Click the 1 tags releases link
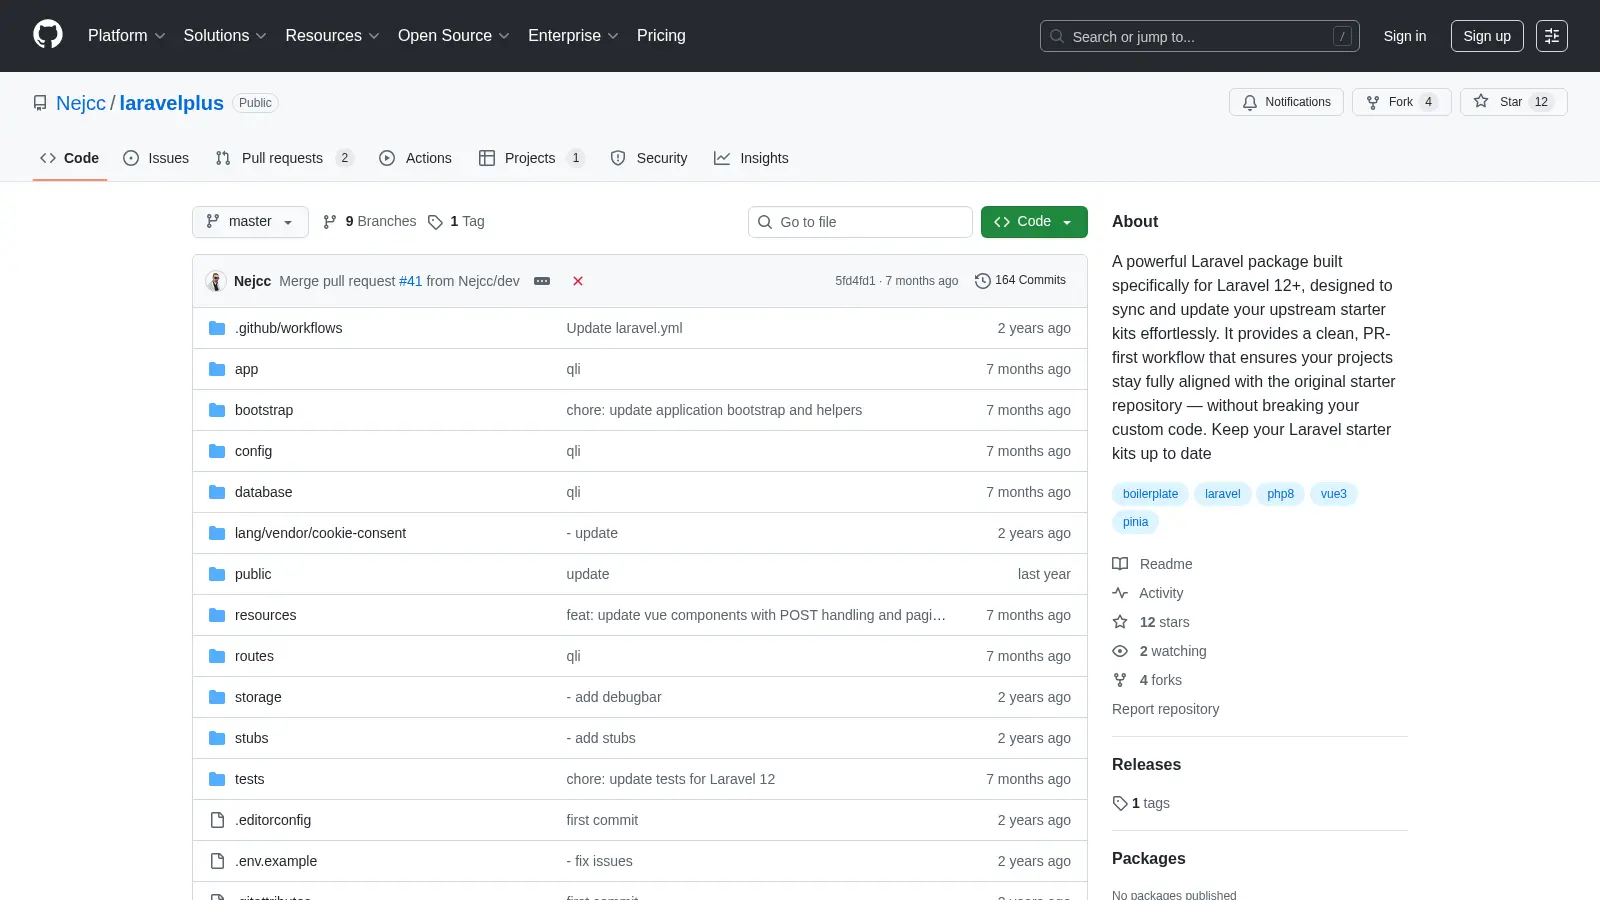Image resolution: width=1600 pixels, height=900 pixels. pyautogui.click(x=1141, y=803)
